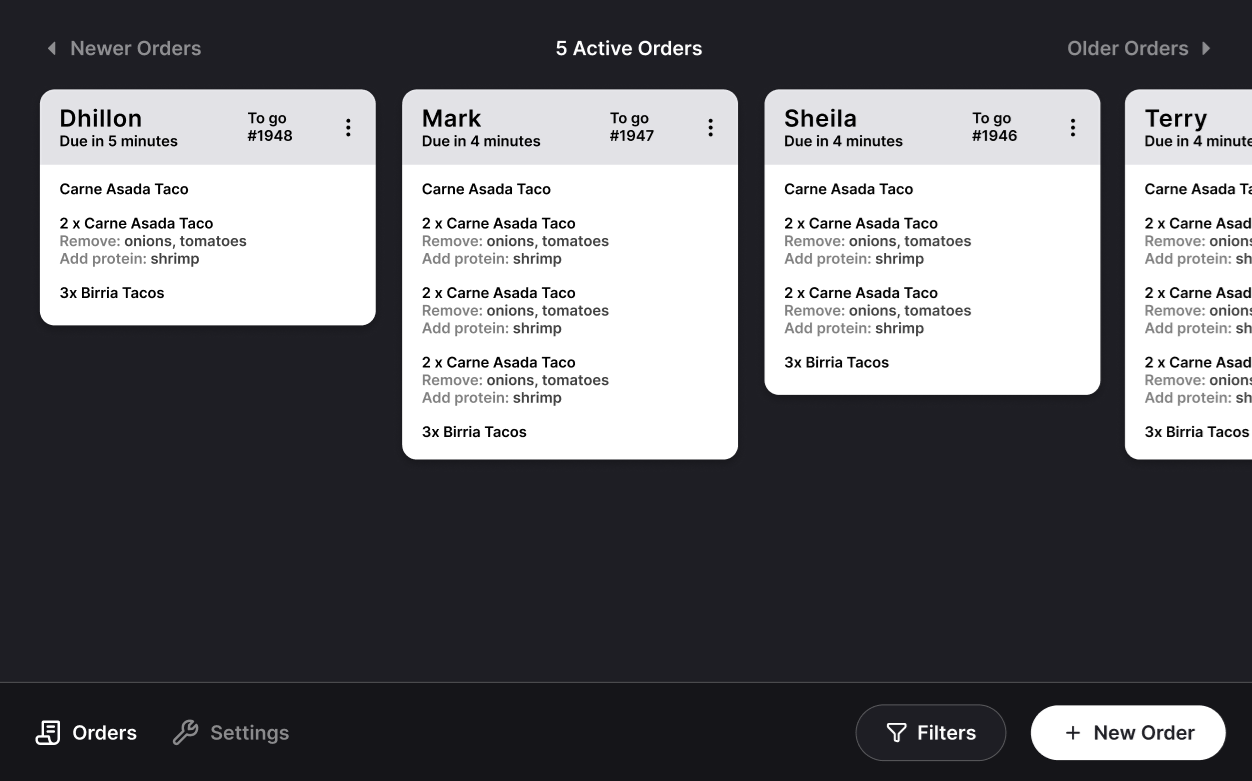Click the Settings wrench icon
The height and width of the screenshot is (781, 1252).
coord(186,733)
